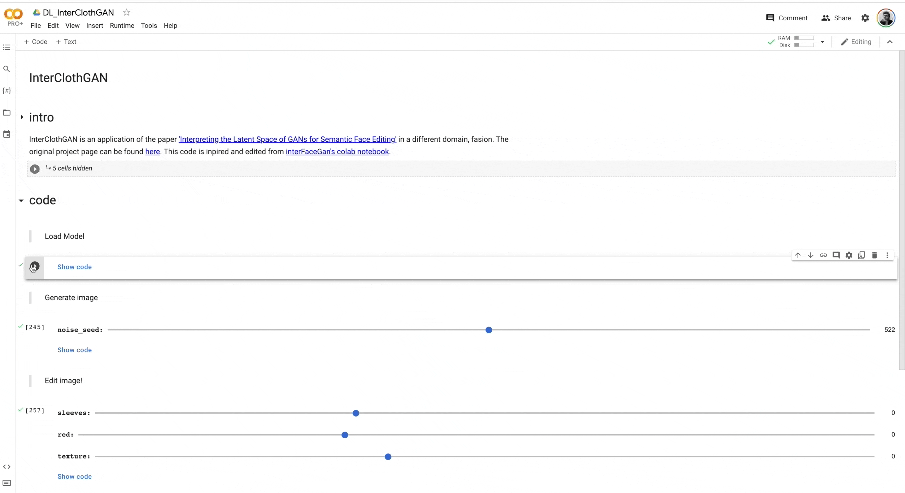Screen dimensions: 905x493
Task: Show code for the Load Model cell
Action: point(74,267)
